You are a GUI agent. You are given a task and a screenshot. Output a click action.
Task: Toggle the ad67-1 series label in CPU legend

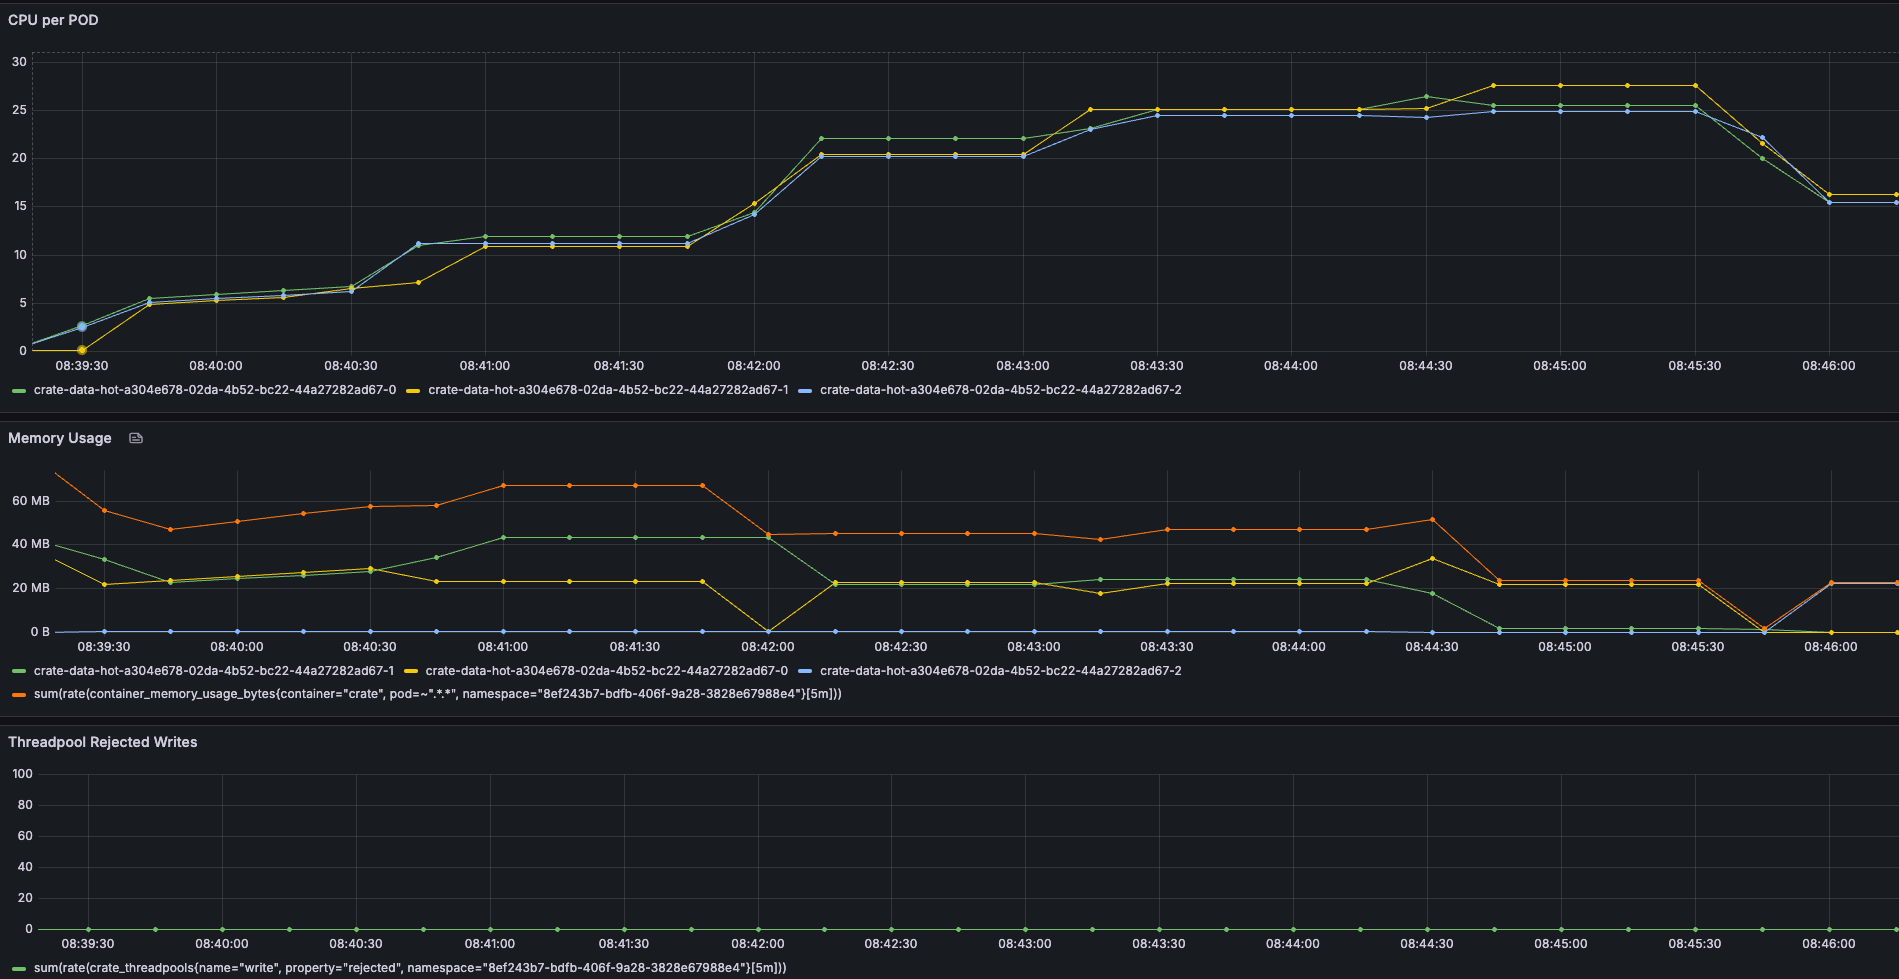pyautogui.click(x=608, y=390)
